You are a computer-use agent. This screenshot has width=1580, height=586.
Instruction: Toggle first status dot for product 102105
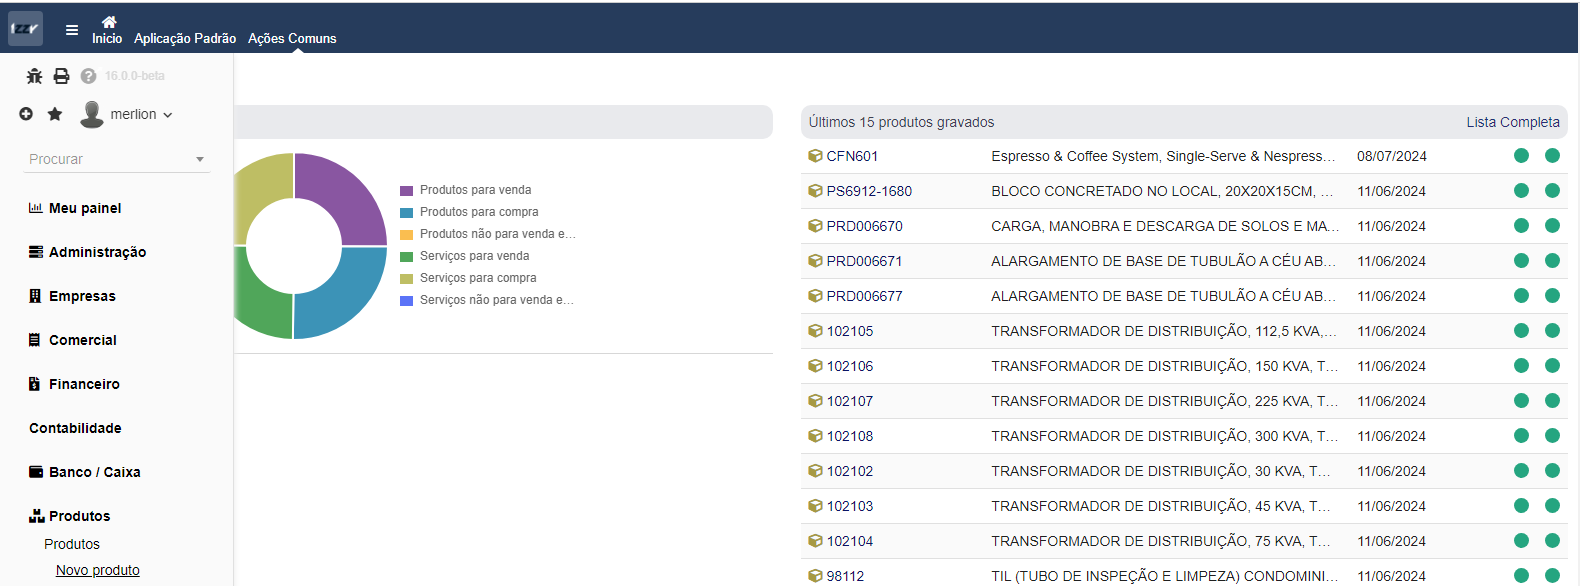1521,331
